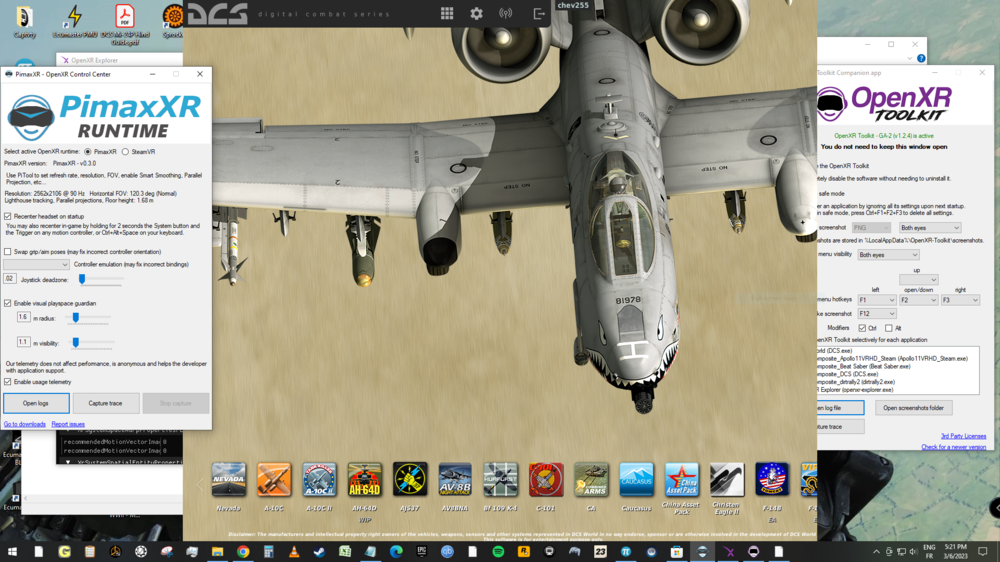Screen dimensions: 1000x562
Task: Open the 3rd Party Licenses link
Action: coord(963,436)
